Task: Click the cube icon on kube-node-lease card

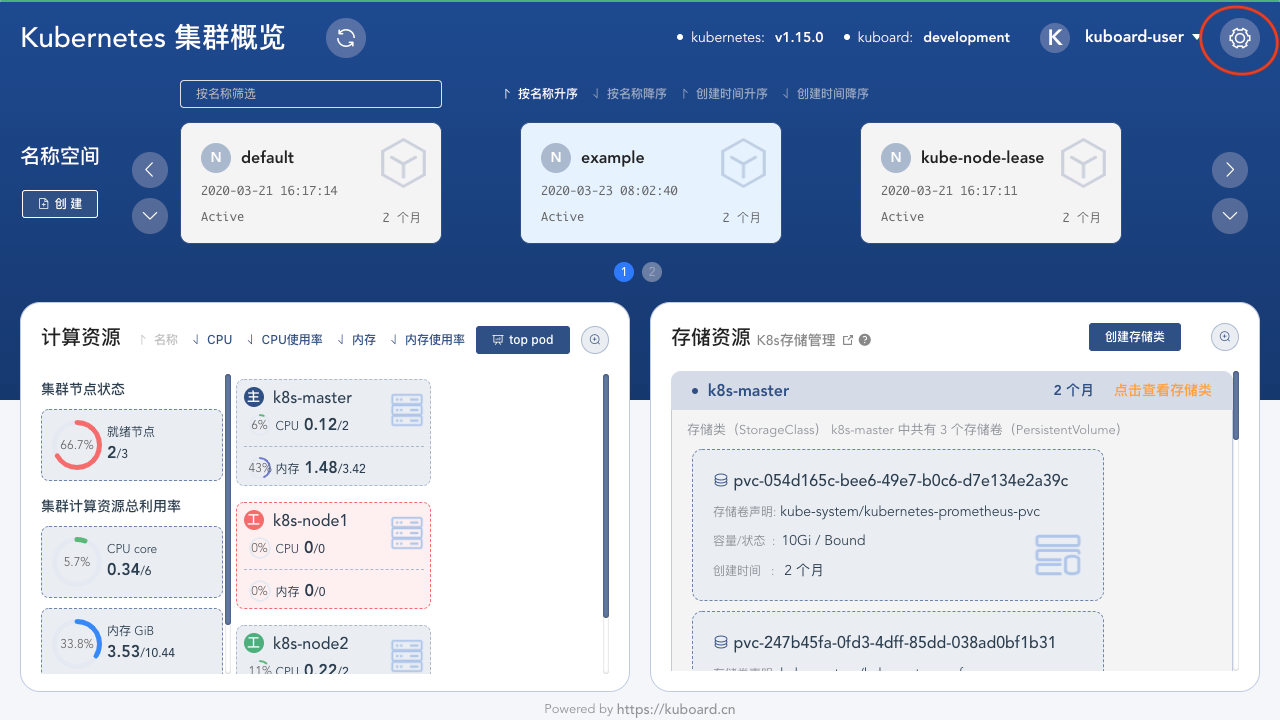Action: (x=1083, y=163)
